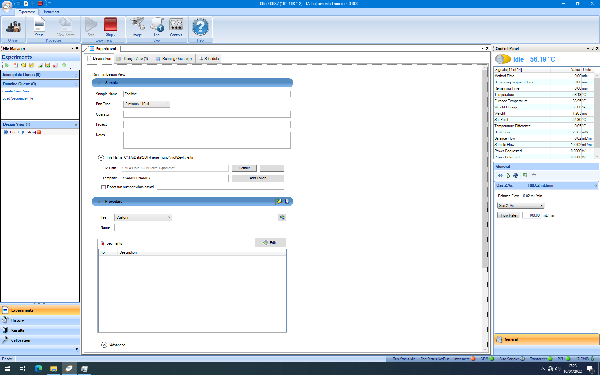Viewport: 600px width, 375px height.
Task: Switch to the second ribbon tab
Action: coord(51,12)
